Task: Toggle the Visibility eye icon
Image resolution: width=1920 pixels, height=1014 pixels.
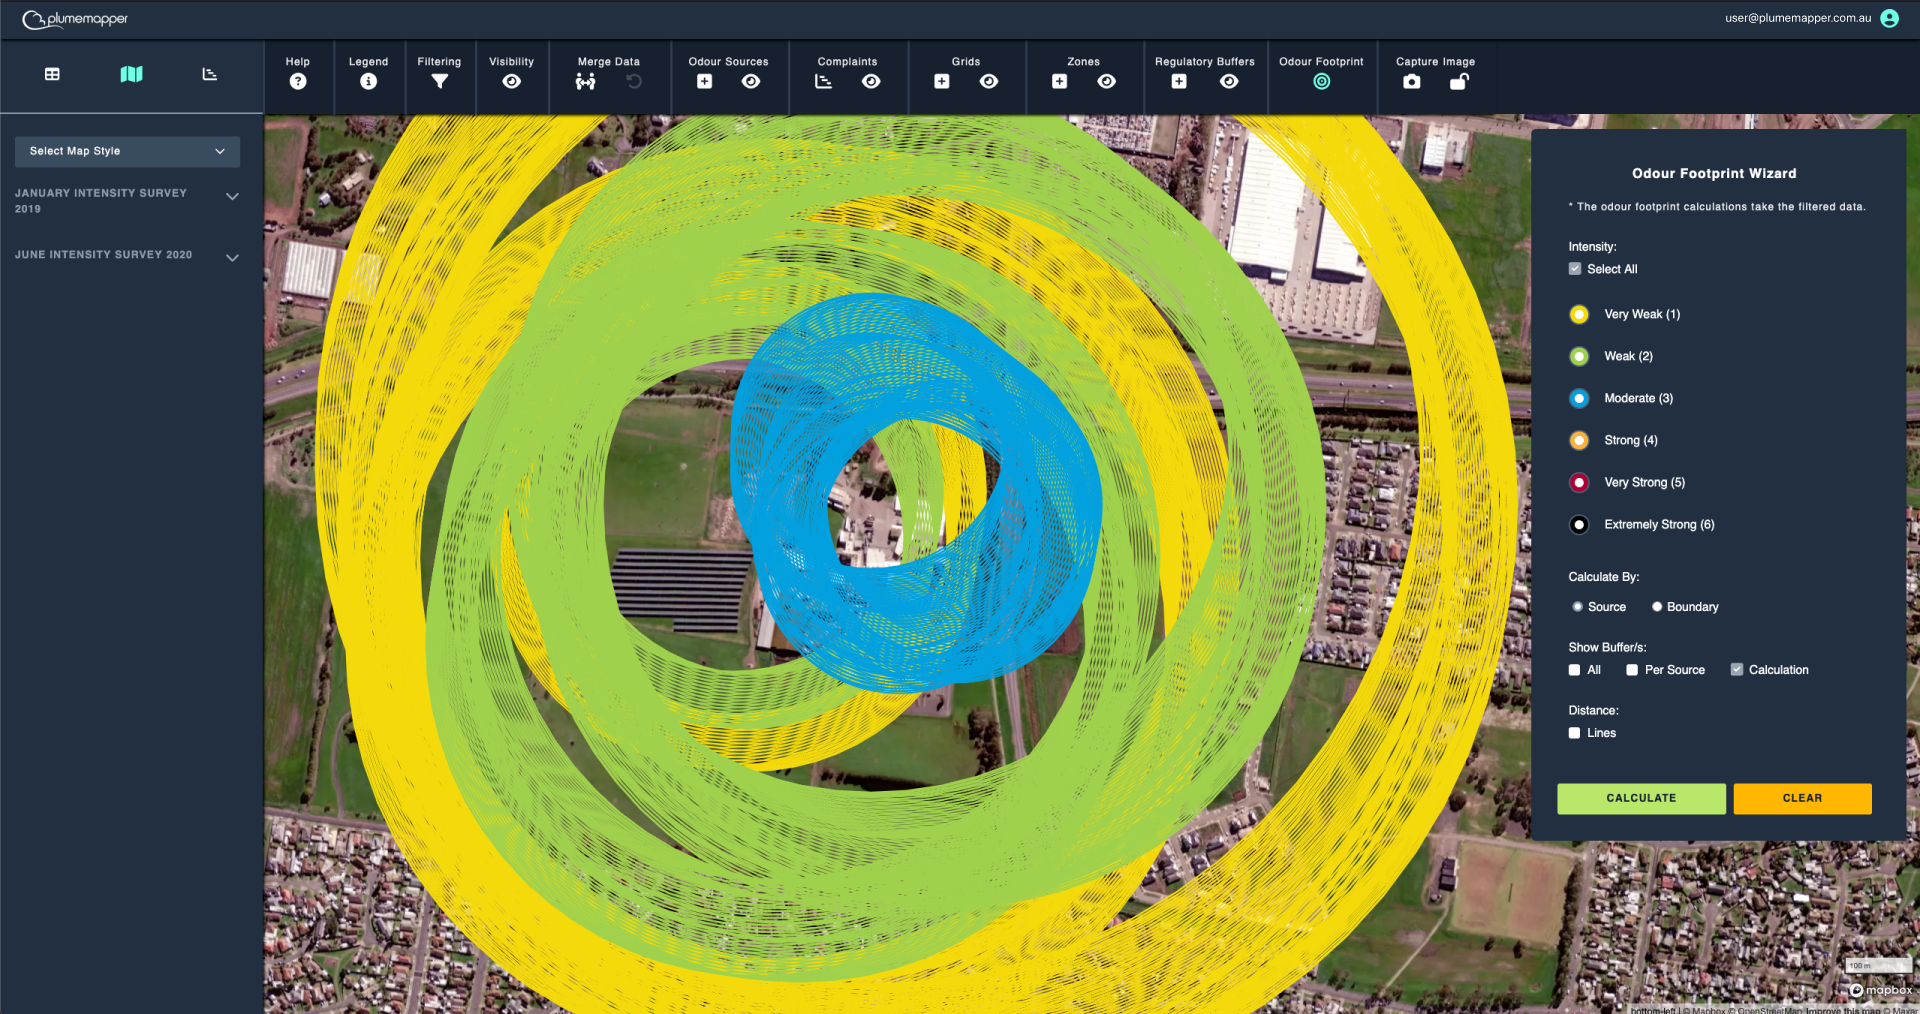Action: (511, 82)
